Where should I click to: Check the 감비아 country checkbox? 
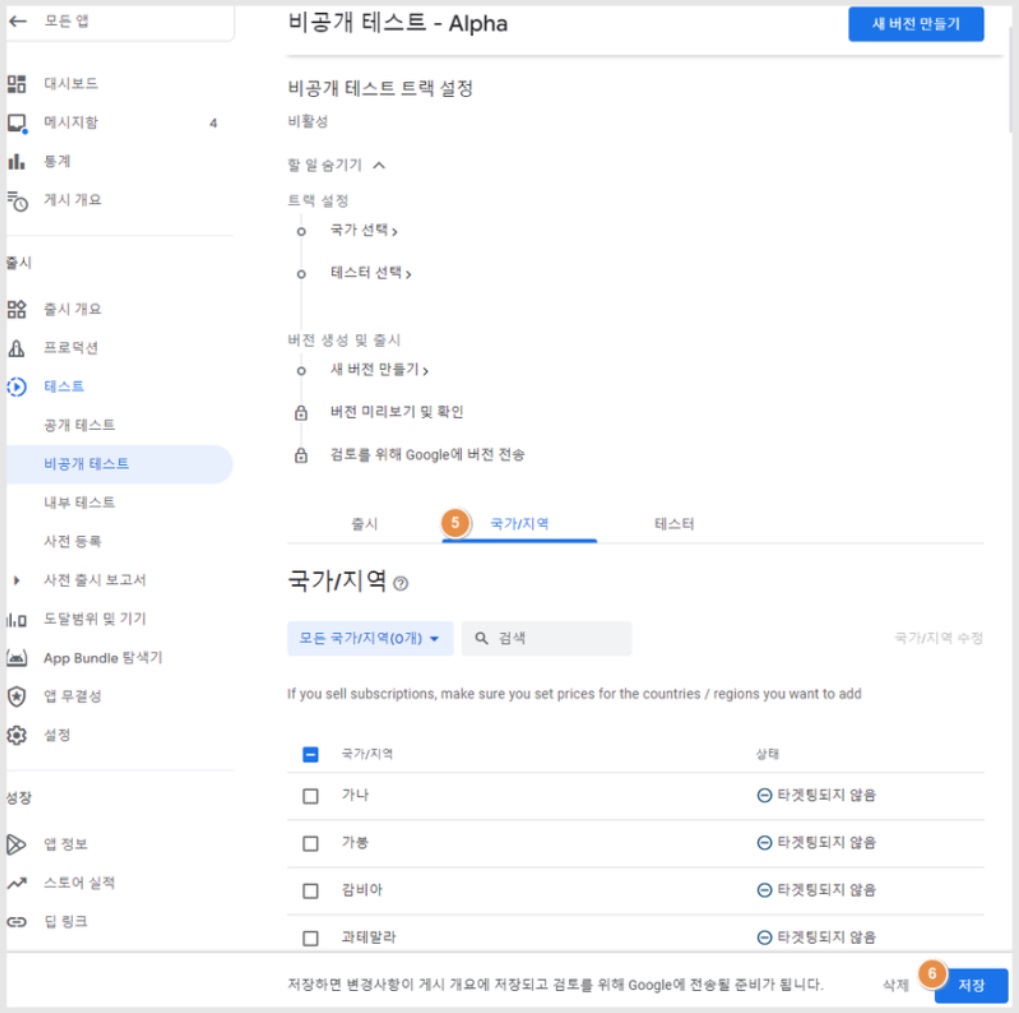point(311,891)
